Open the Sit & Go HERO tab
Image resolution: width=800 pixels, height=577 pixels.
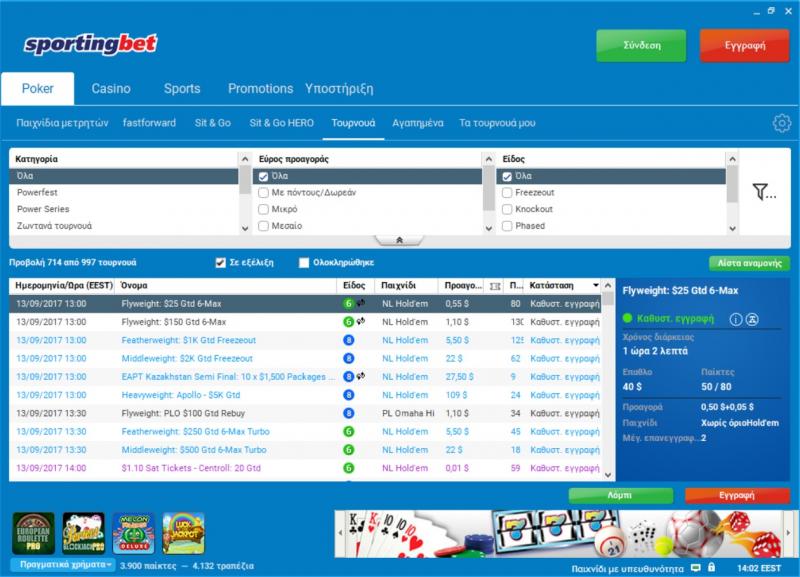(281, 123)
